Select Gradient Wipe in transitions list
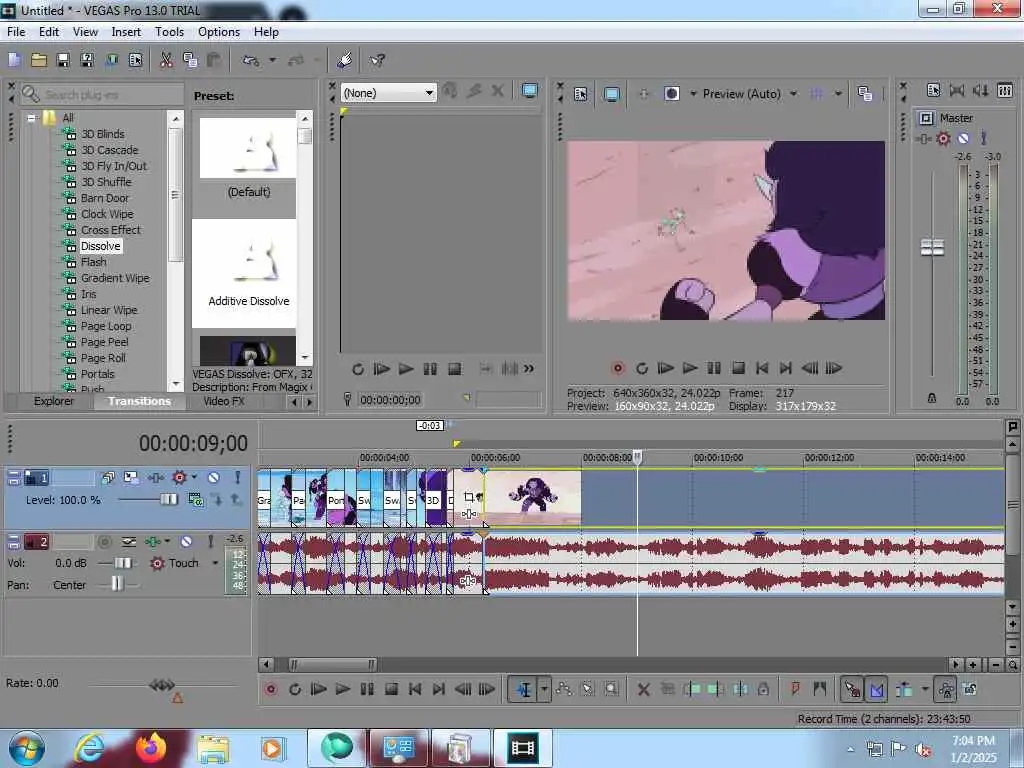The image size is (1024, 768). coord(115,278)
